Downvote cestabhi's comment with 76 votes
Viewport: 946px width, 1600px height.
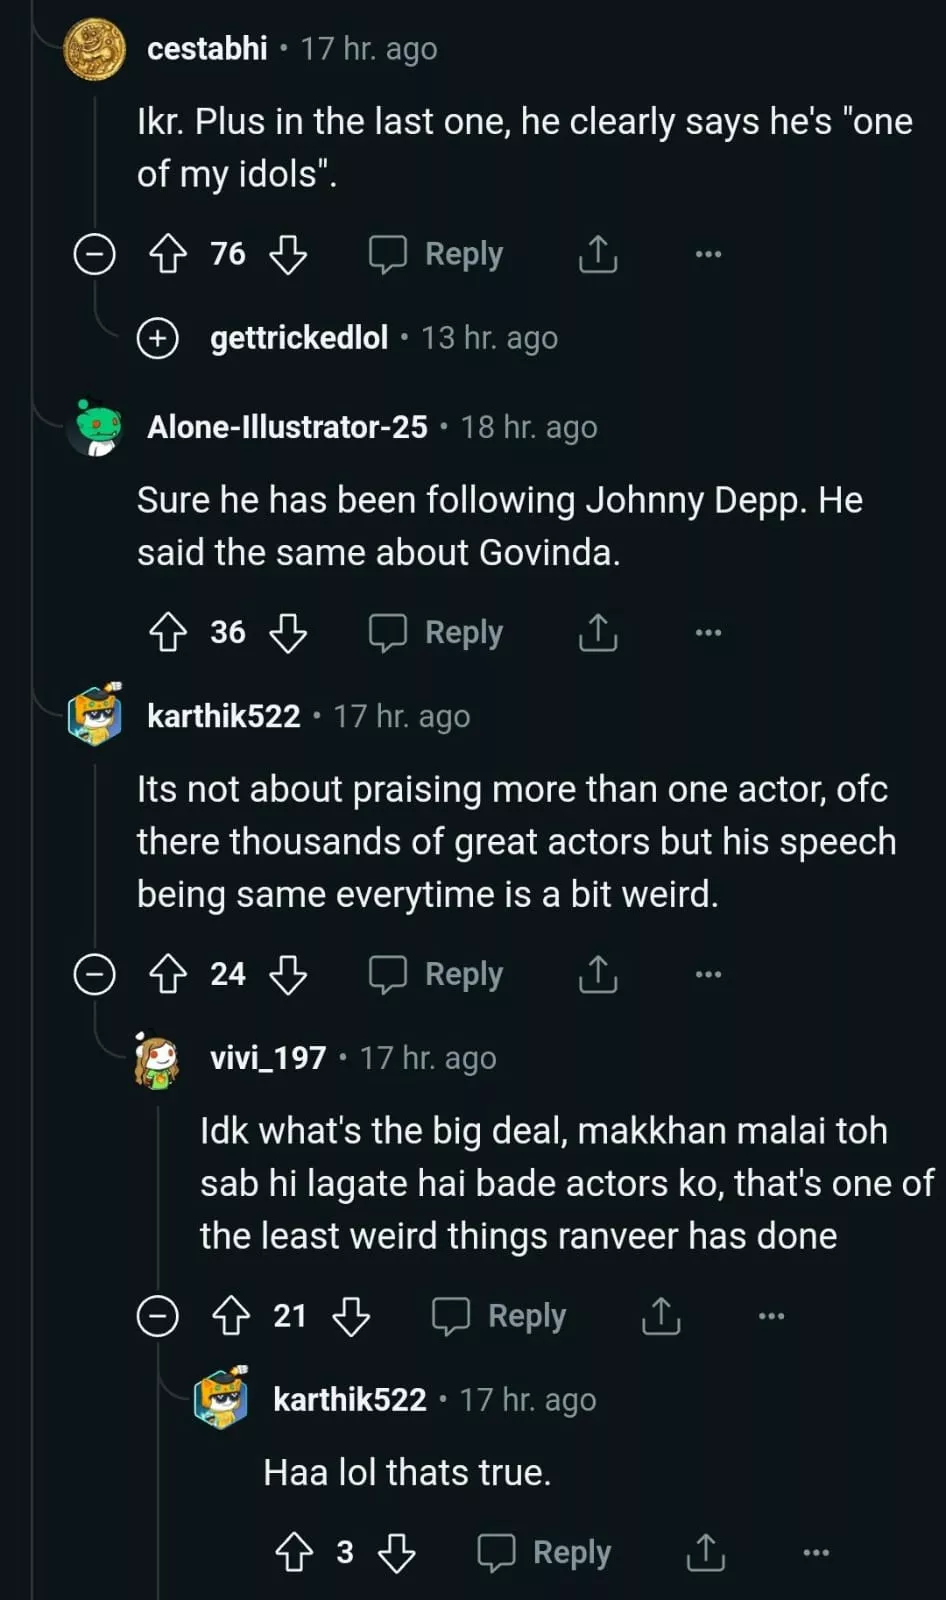[288, 254]
